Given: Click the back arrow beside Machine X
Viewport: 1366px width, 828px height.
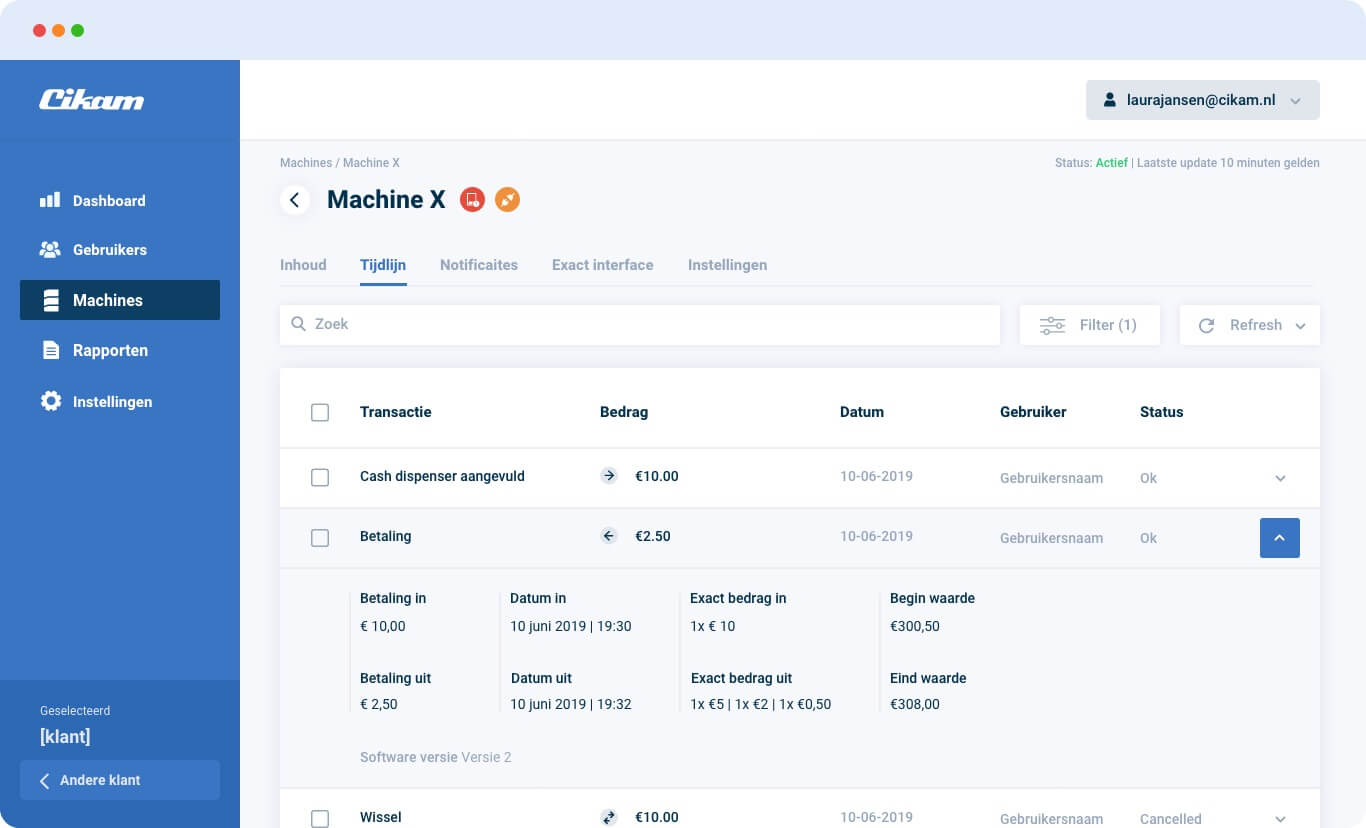Looking at the screenshot, I should coord(294,200).
